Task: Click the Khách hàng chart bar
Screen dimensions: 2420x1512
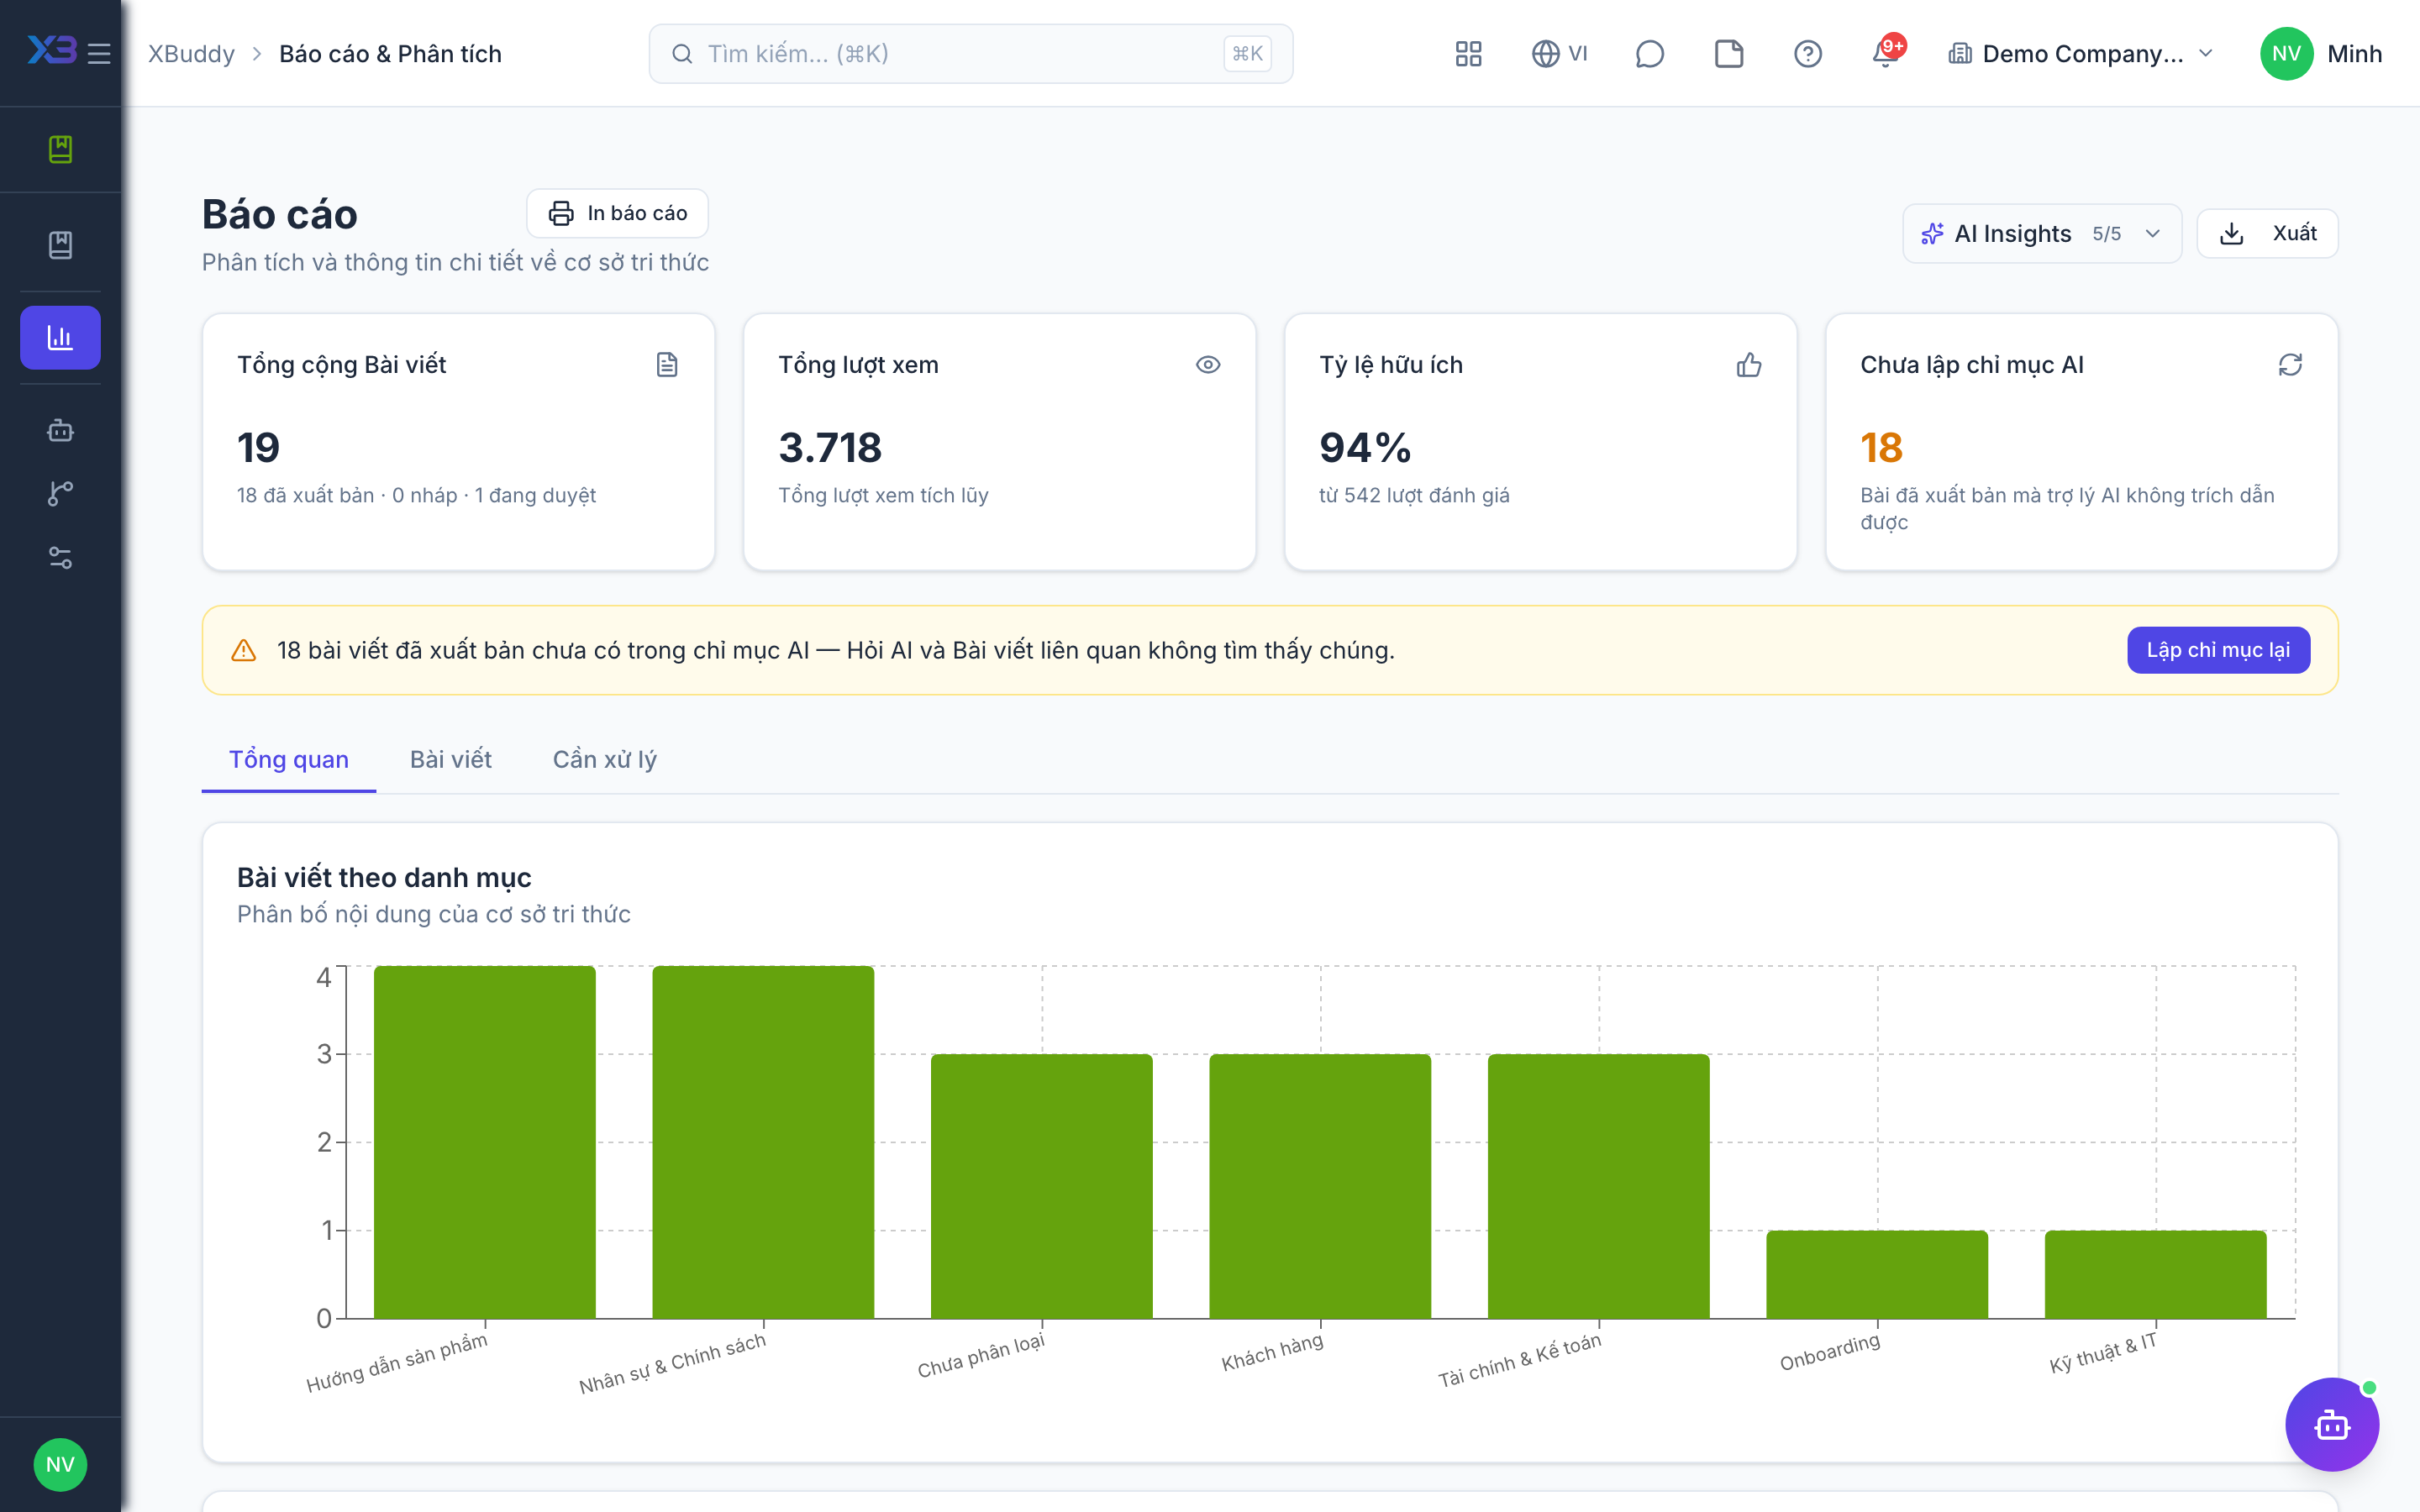Action: tap(1320, 1186)
